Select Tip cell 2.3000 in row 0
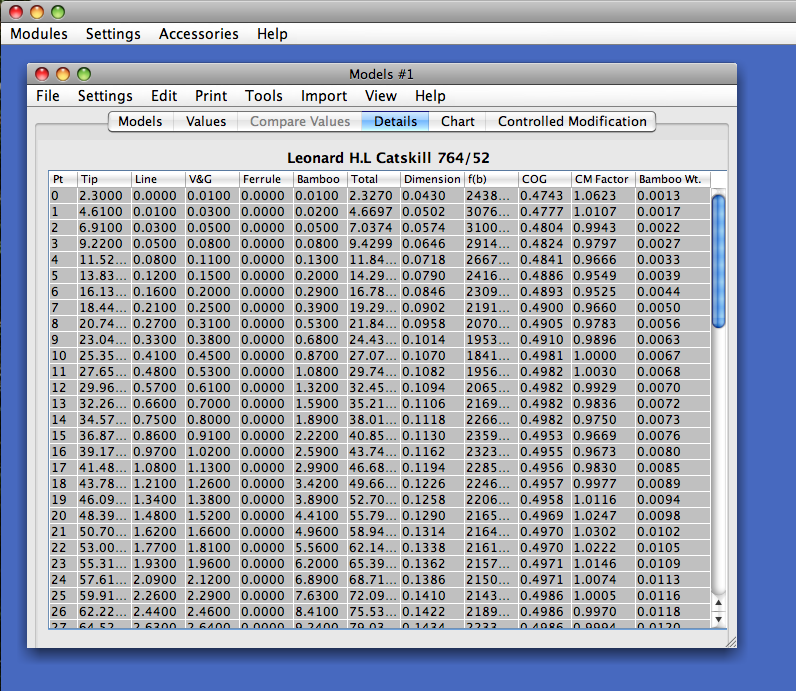 (x=104, y=195)
